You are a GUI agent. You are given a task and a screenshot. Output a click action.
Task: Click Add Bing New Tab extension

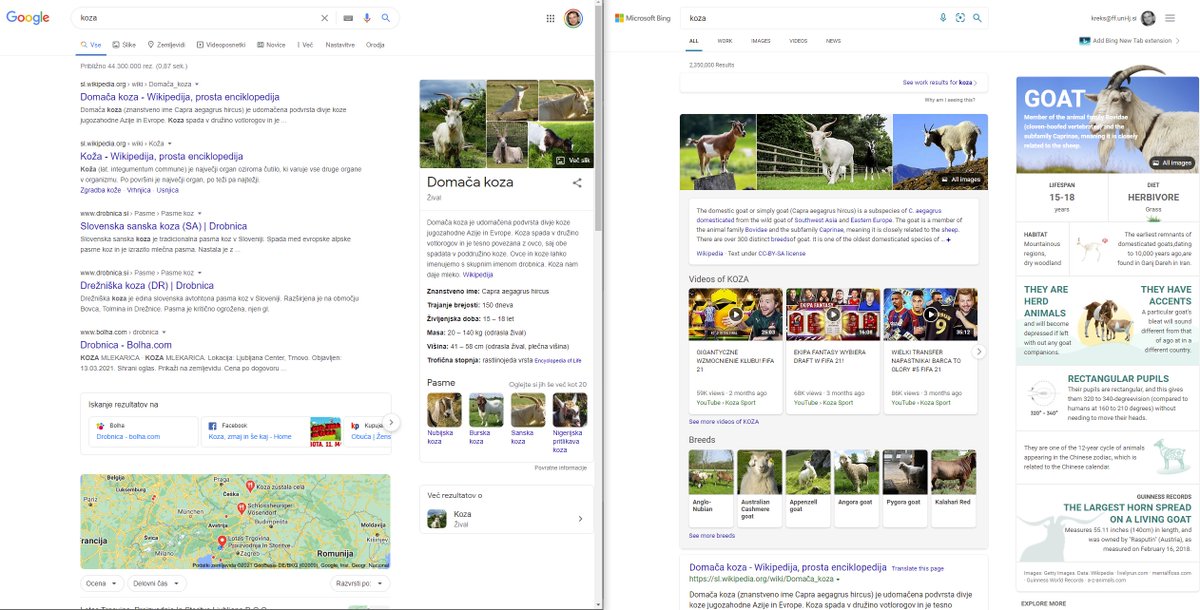coord(1130,41)
